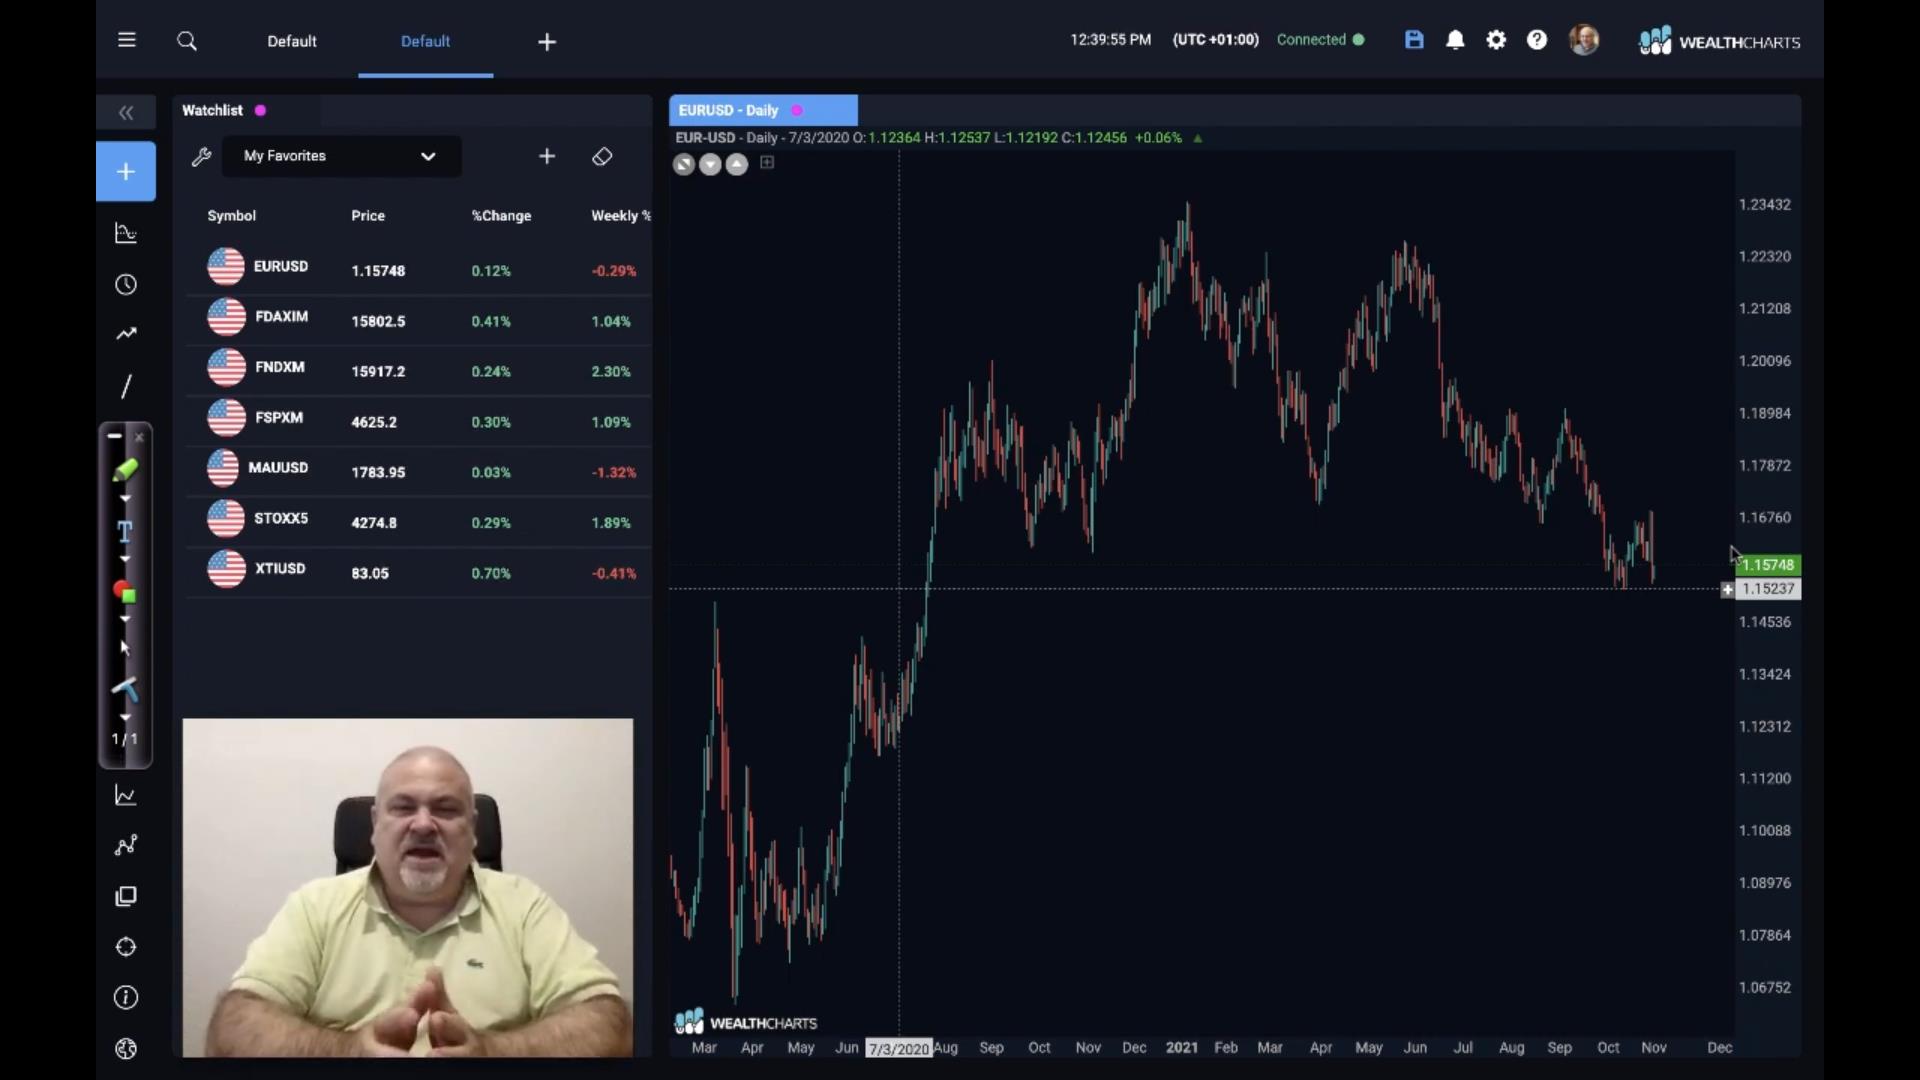Select the line drawing tool

point(126,387)
